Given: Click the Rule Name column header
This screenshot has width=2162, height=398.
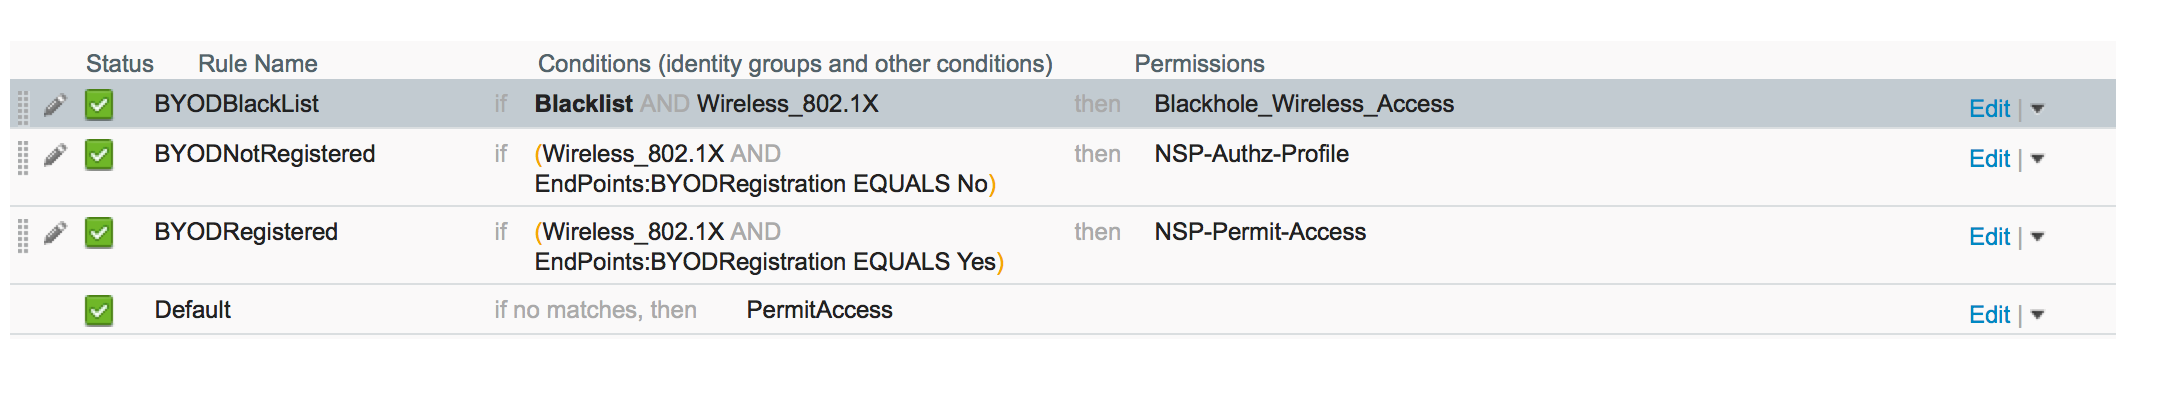Looking at the screenshot, I should (x=257, y=64).
